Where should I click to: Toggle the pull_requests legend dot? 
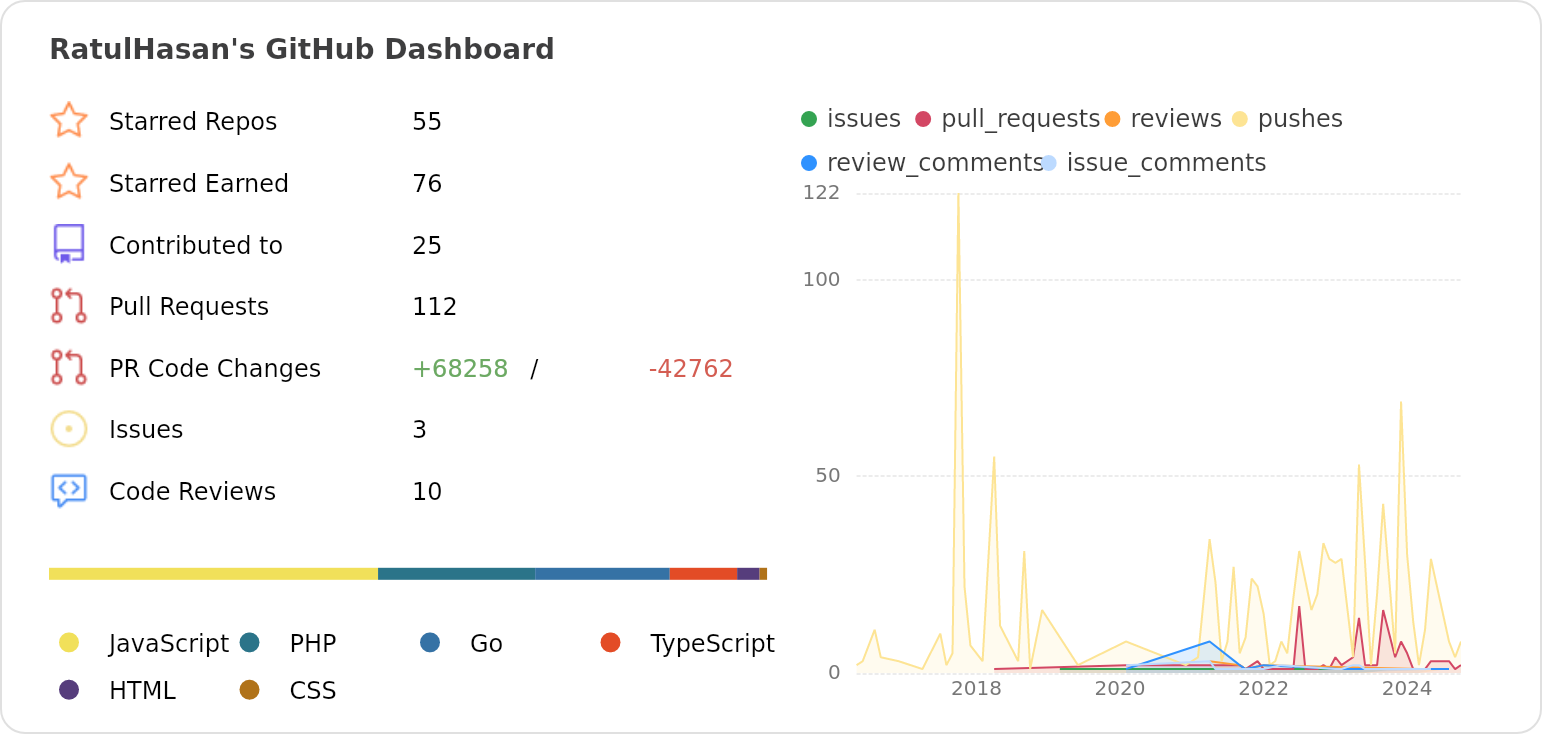click(923, 119)
